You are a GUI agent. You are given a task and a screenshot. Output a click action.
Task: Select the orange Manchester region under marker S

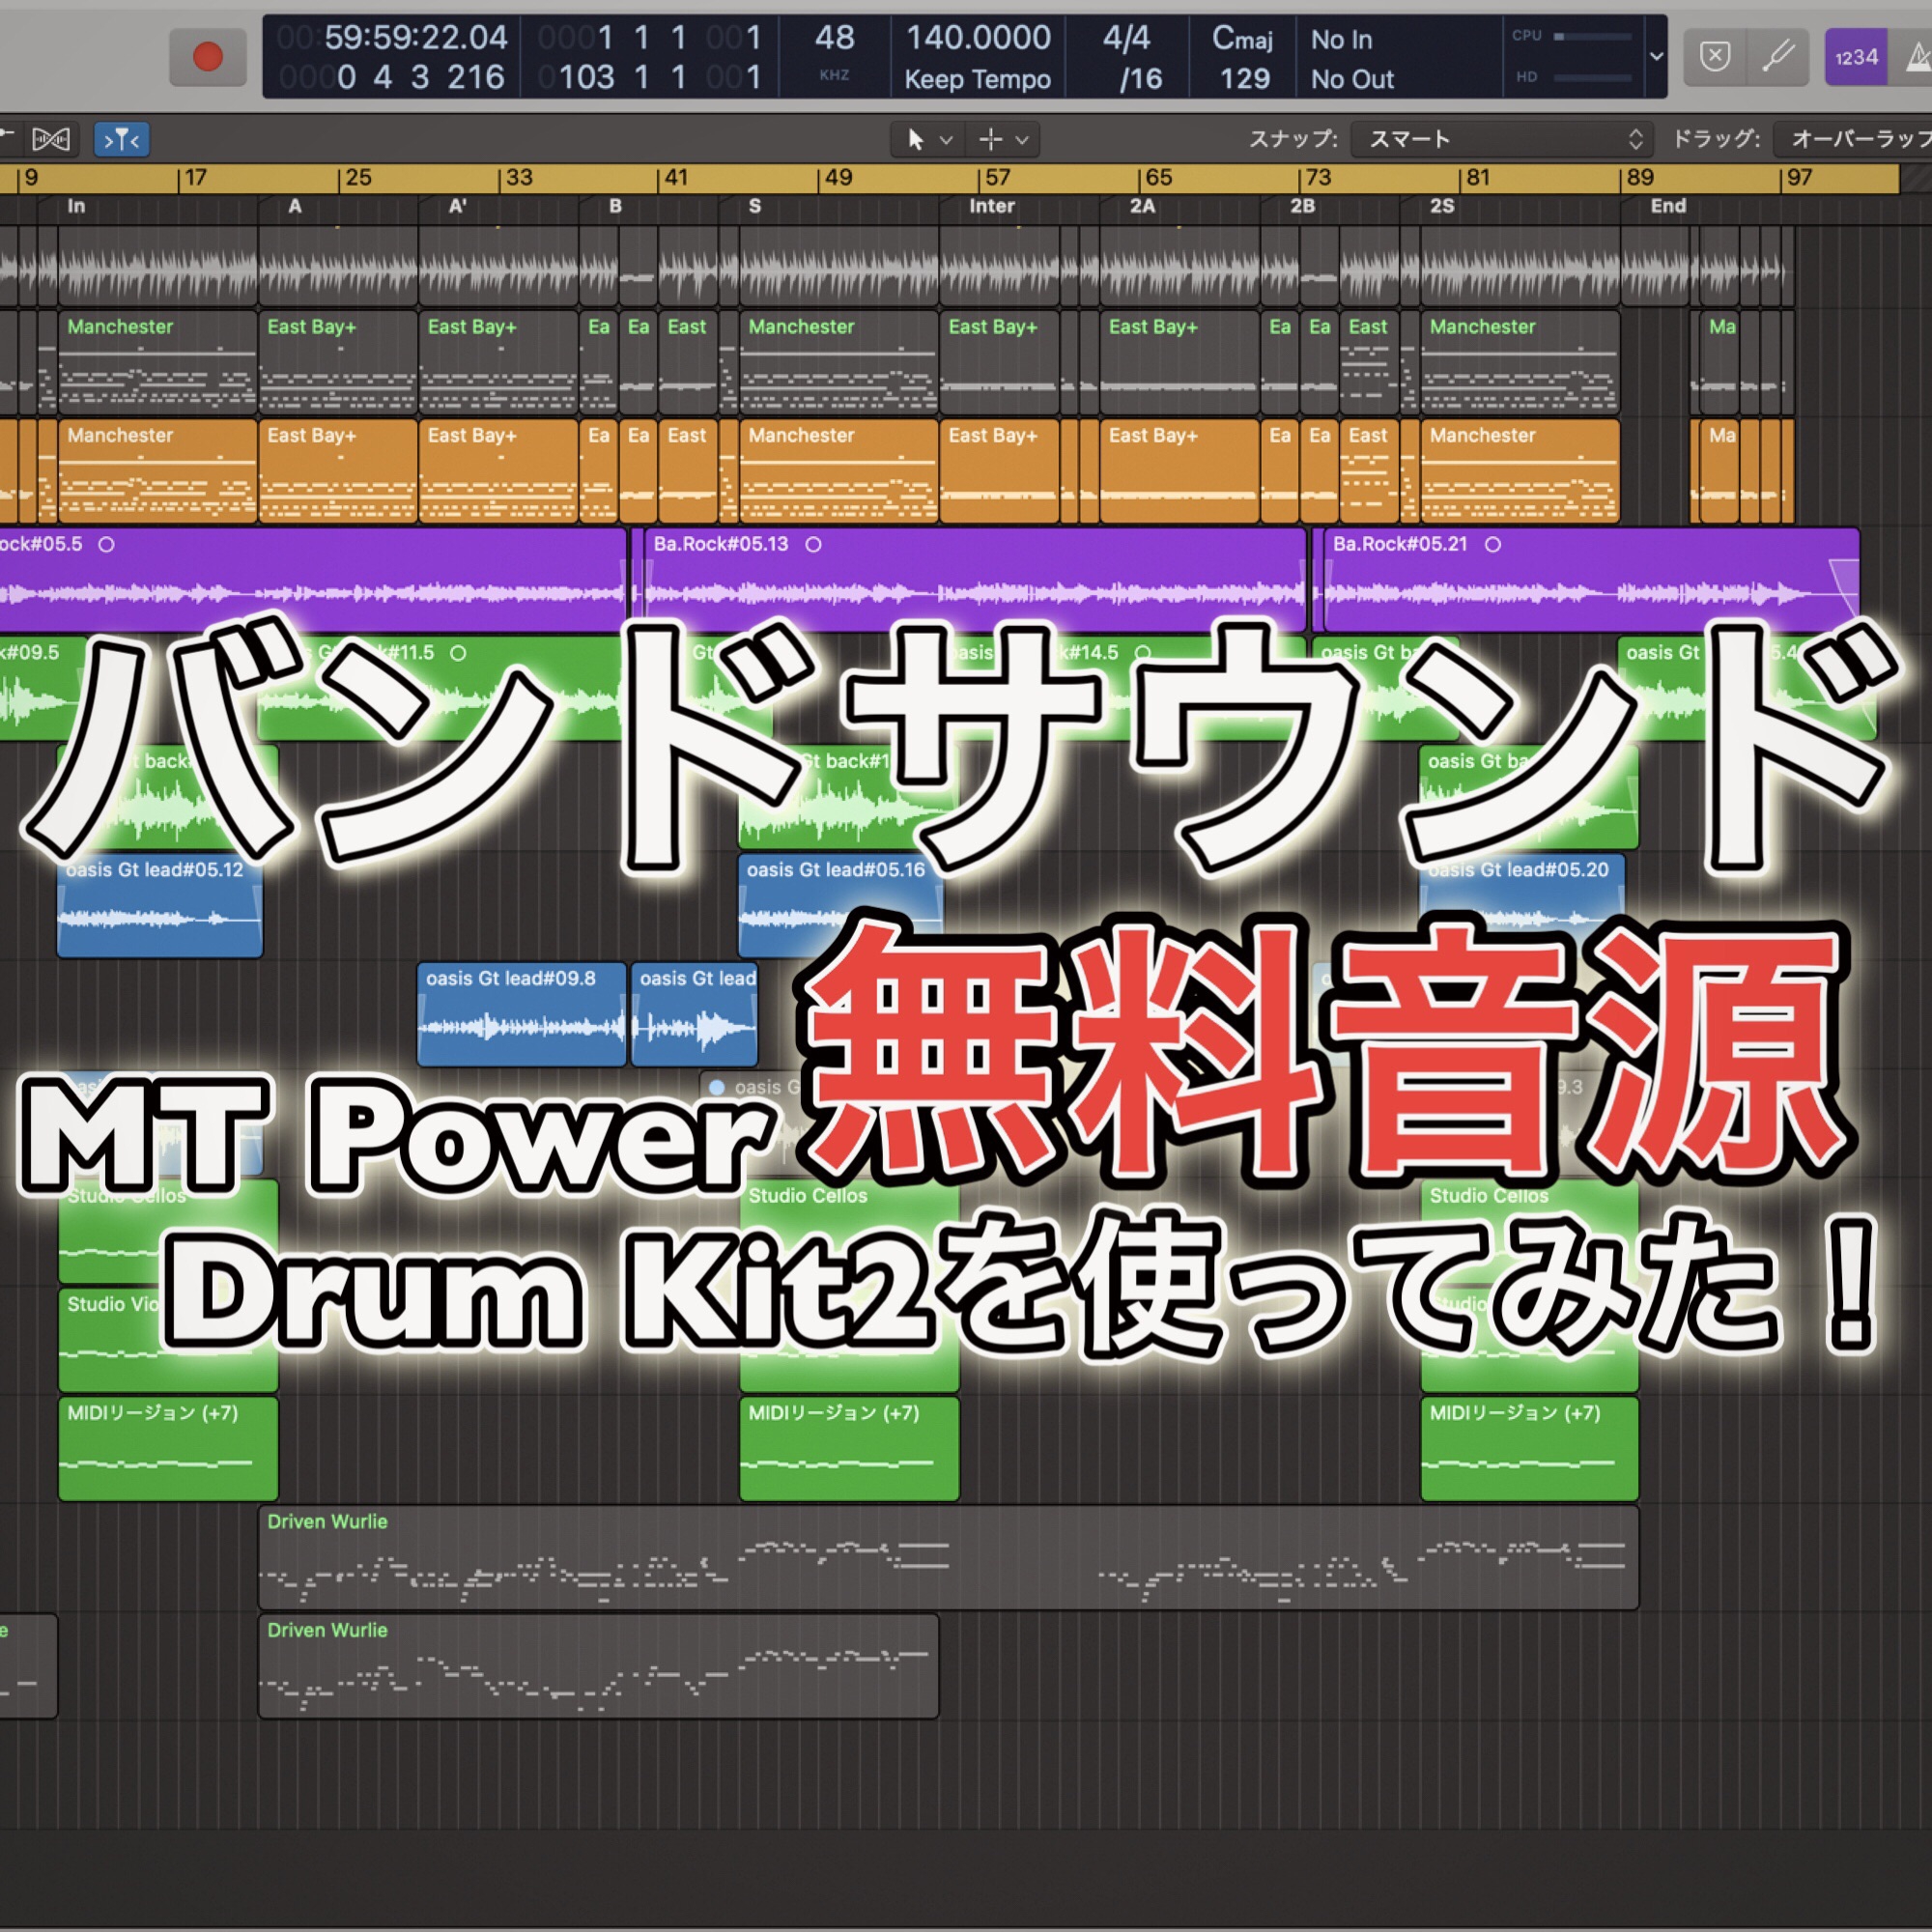tap(838, 470)
